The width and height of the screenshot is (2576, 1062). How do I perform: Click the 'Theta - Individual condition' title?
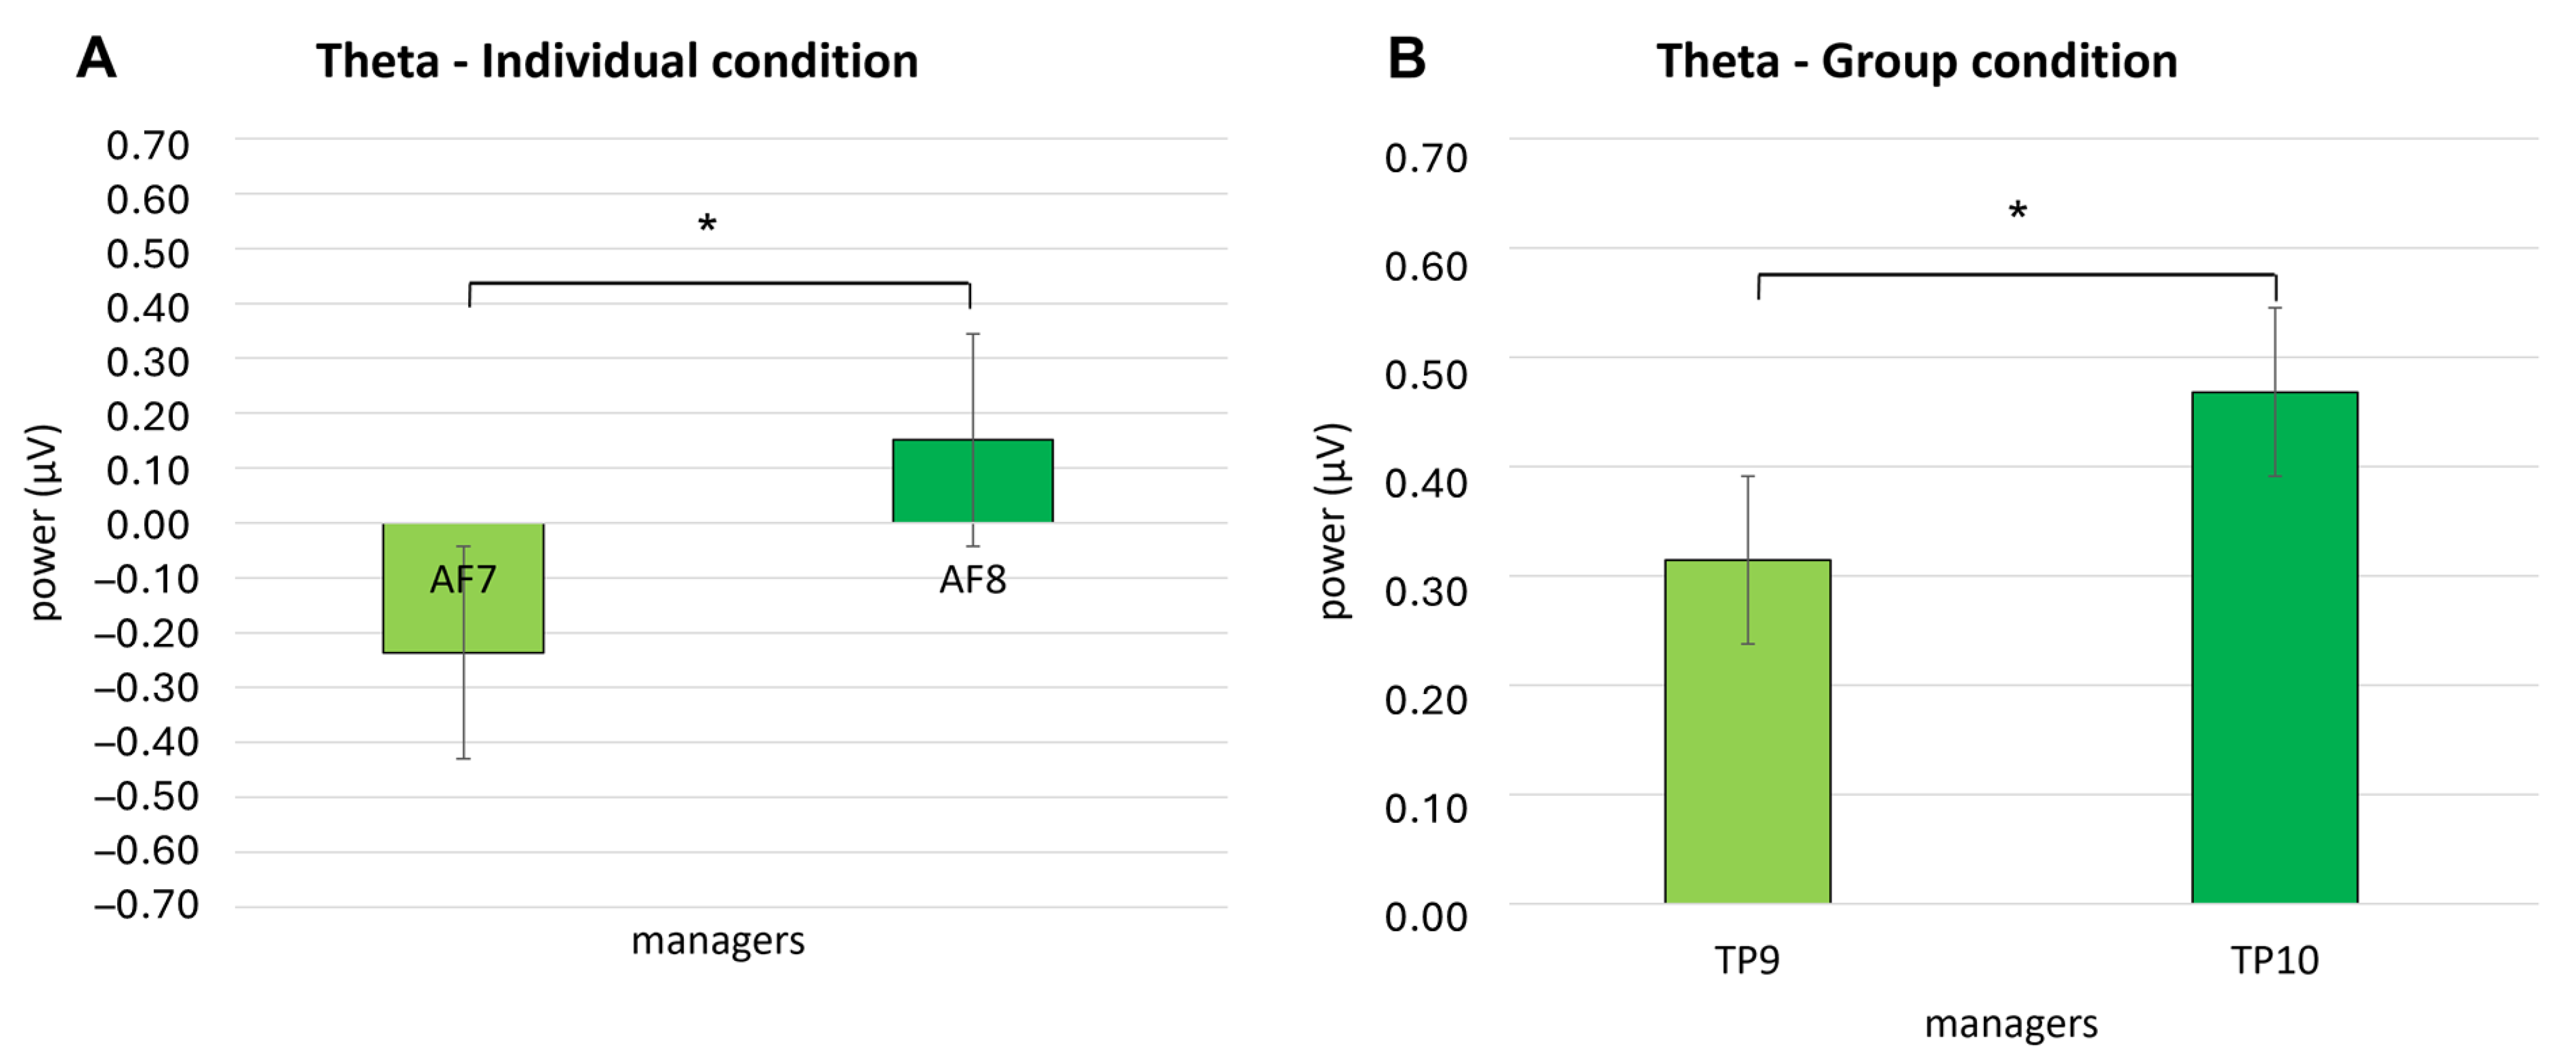coord(617,62)
